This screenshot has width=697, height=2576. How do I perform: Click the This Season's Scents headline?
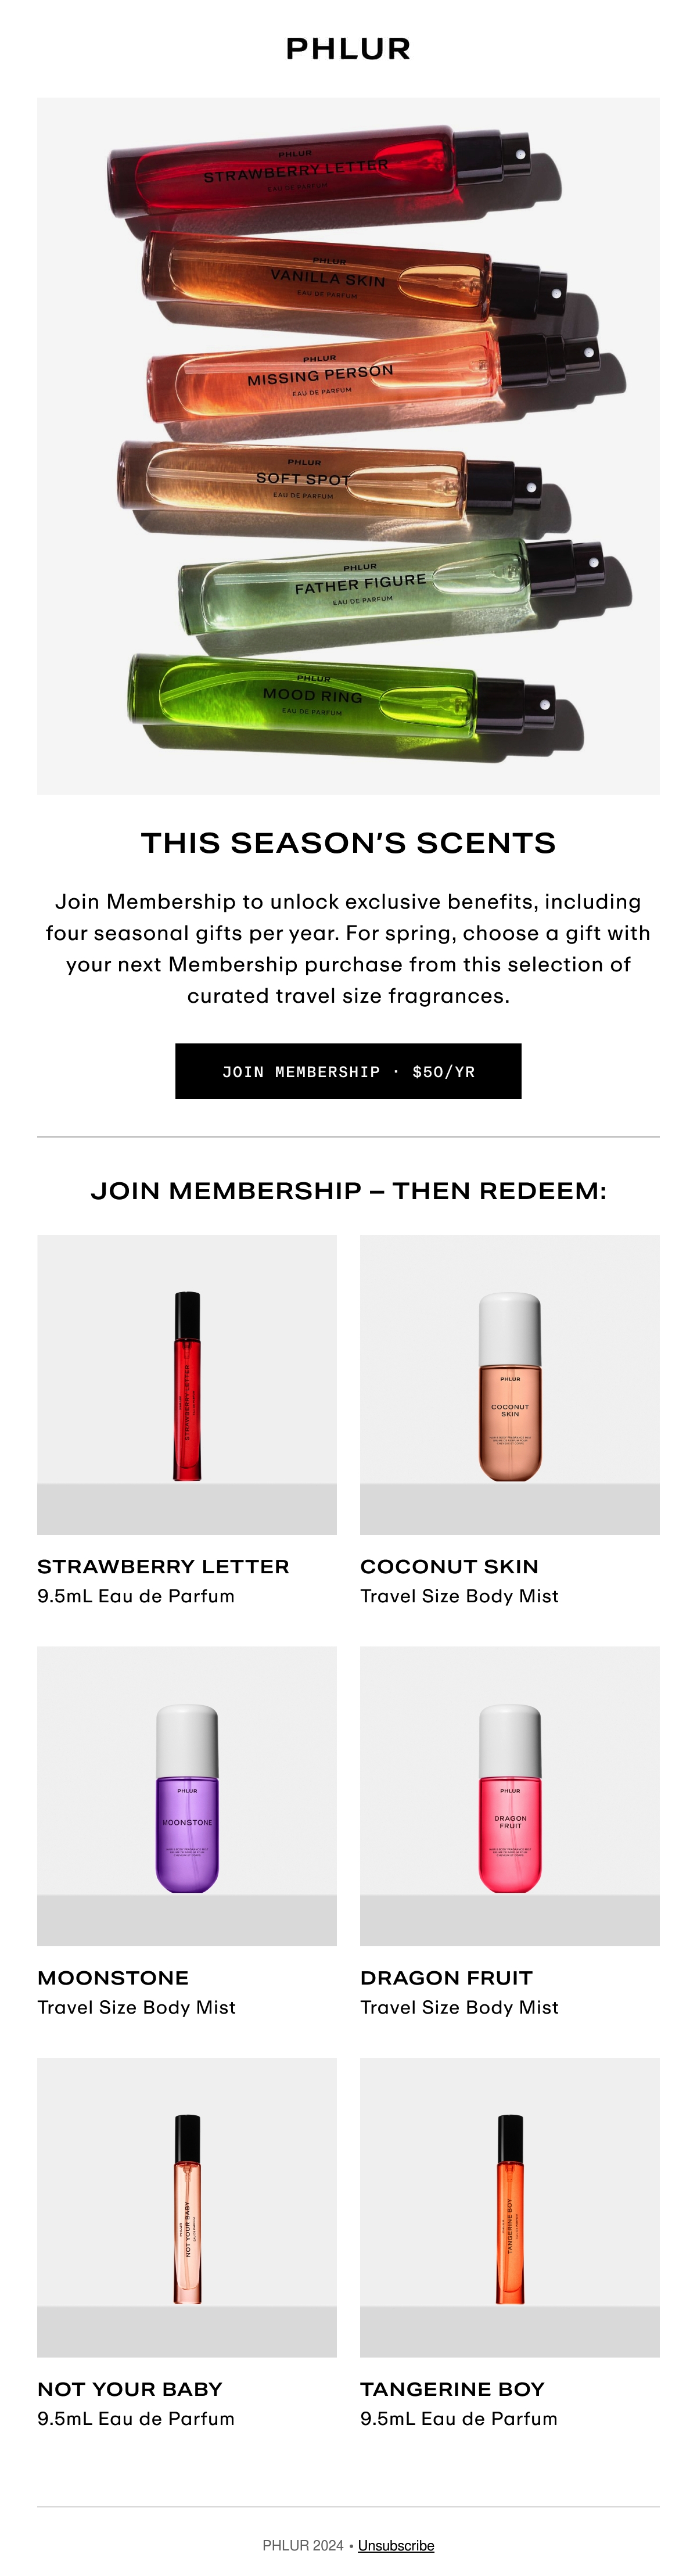tap(348, 843)
